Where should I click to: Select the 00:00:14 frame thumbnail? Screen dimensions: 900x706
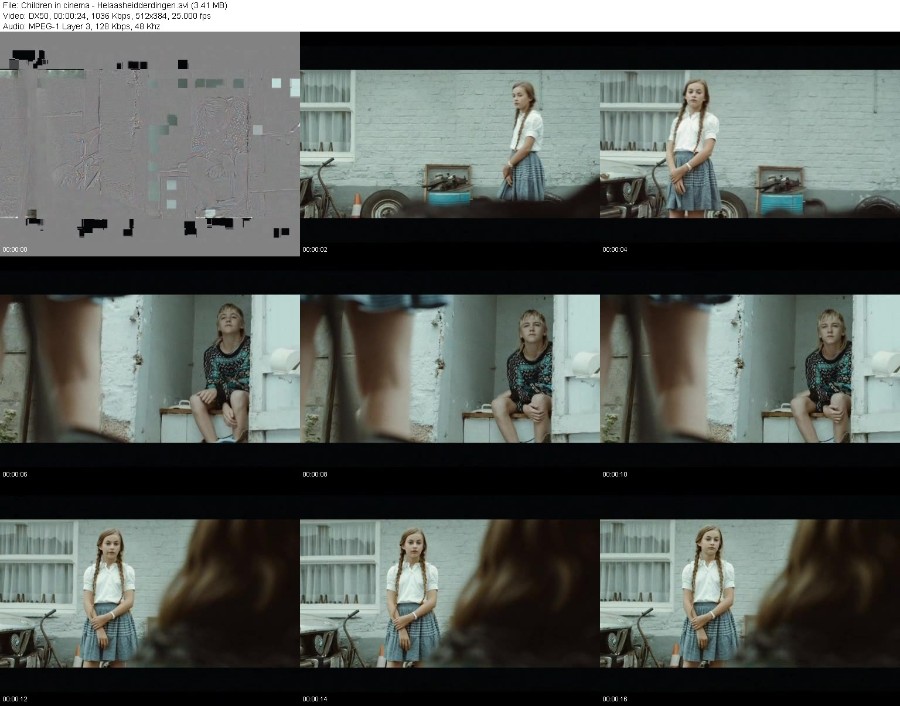point(450,594)
